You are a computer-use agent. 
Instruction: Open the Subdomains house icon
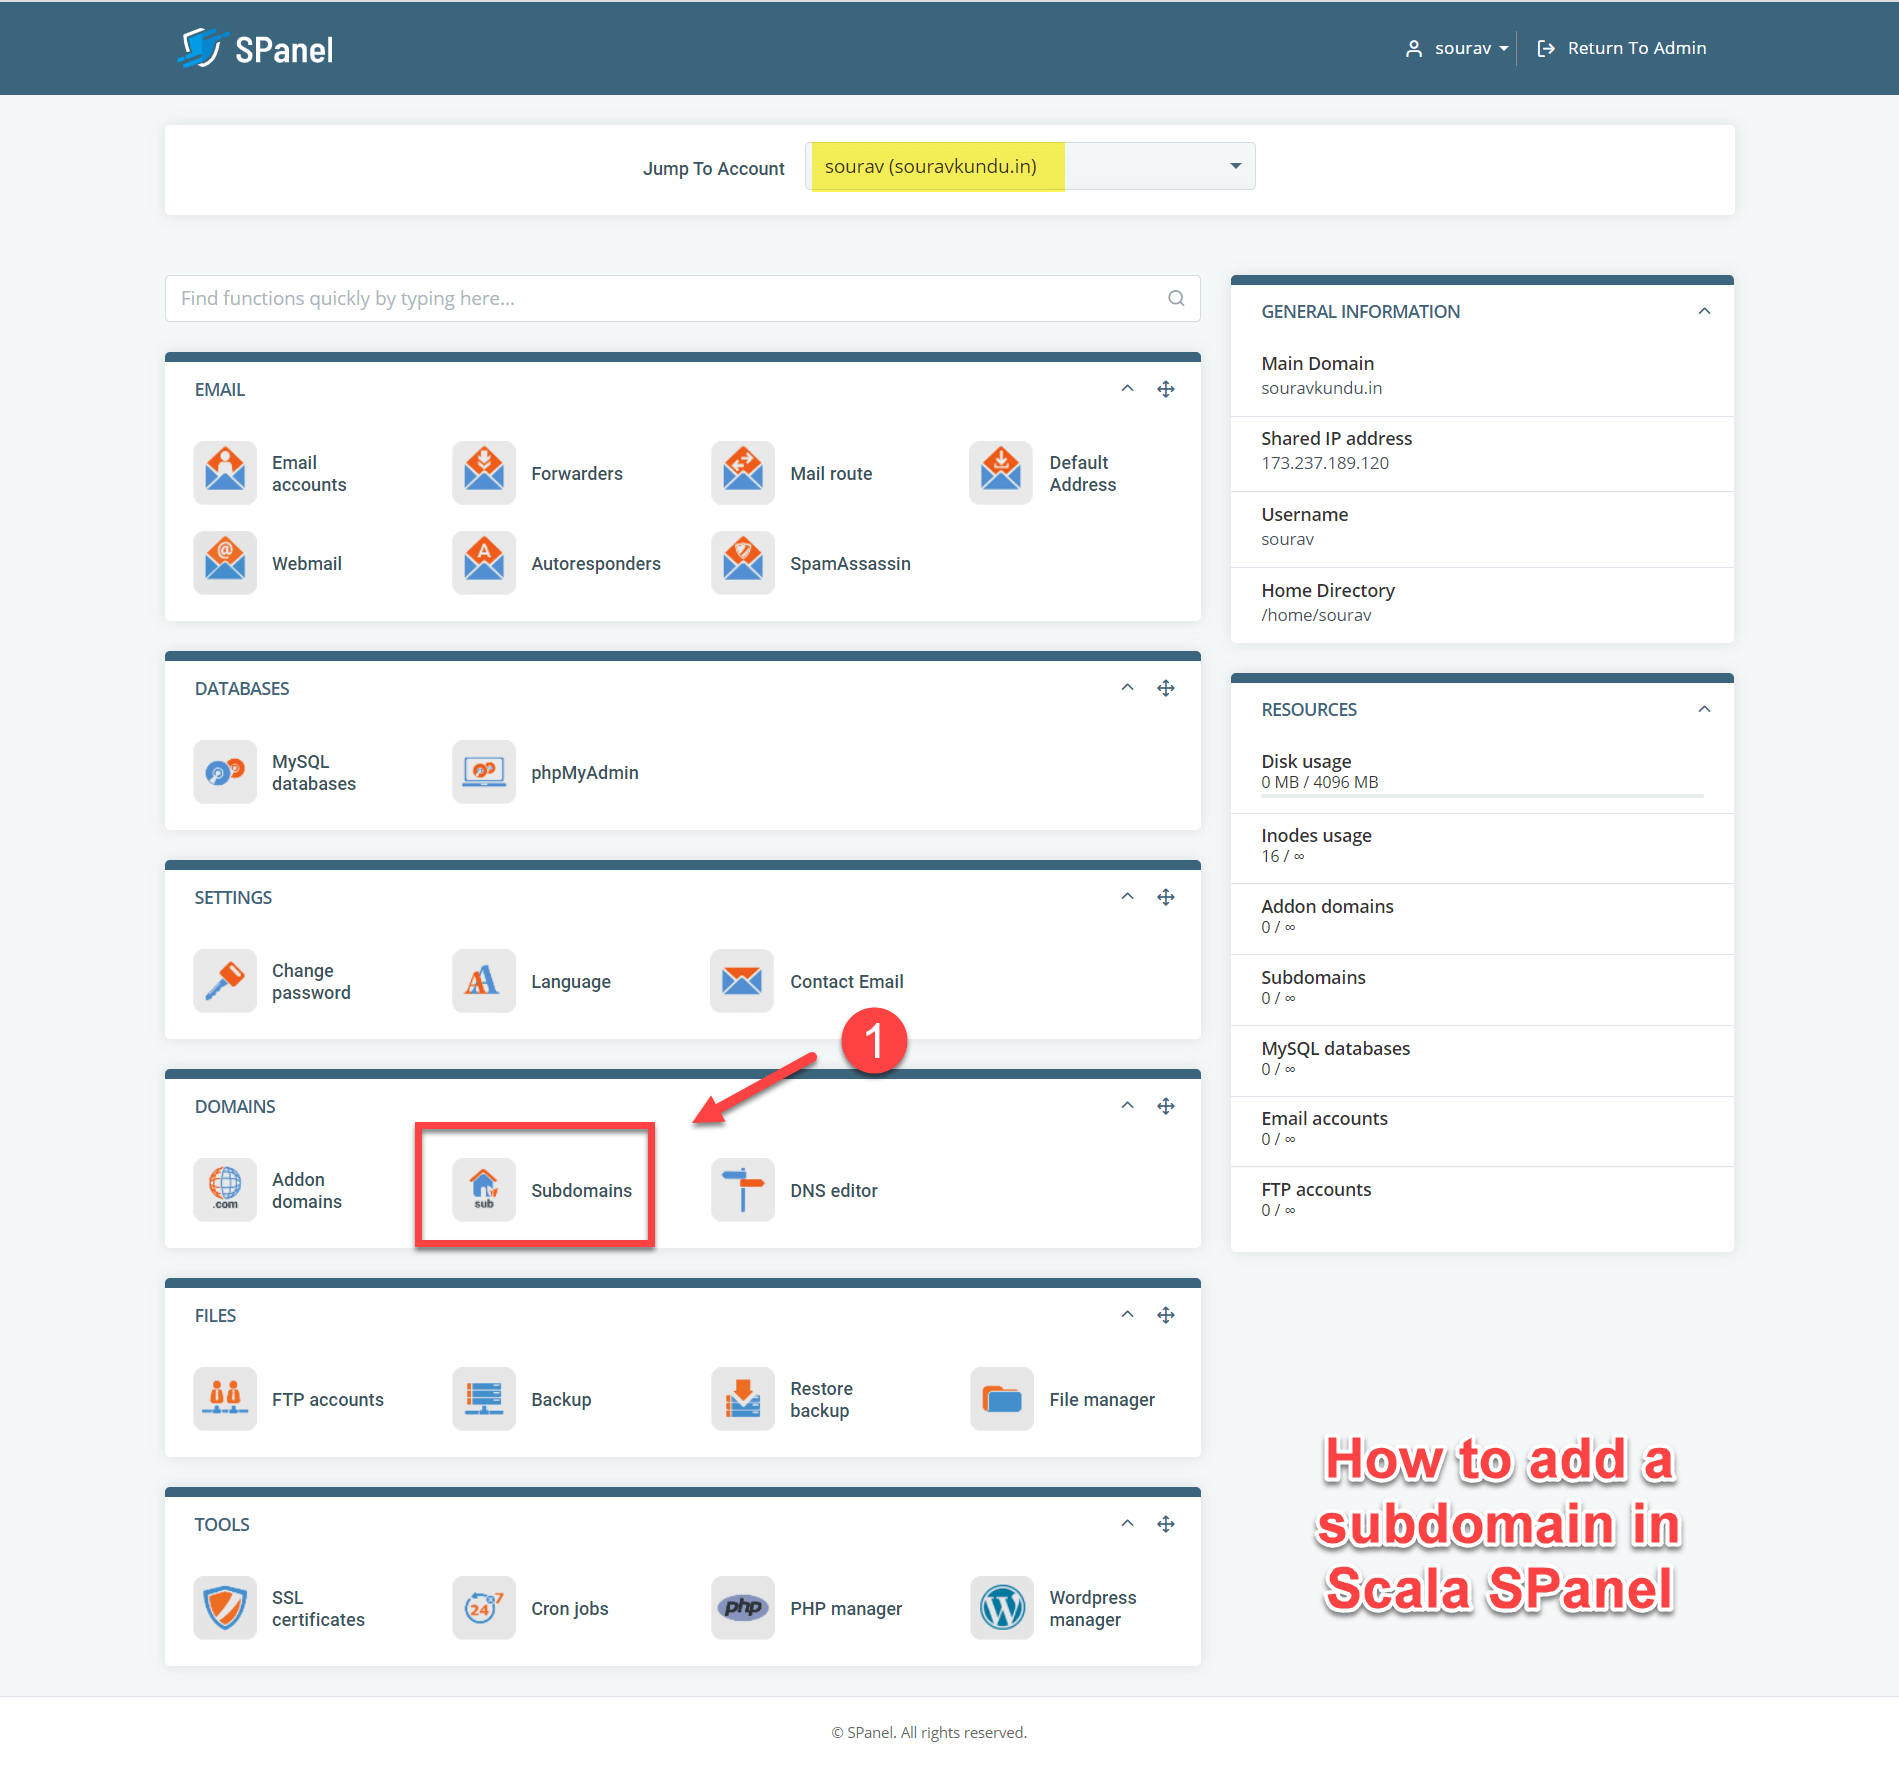coord(484,1190)
